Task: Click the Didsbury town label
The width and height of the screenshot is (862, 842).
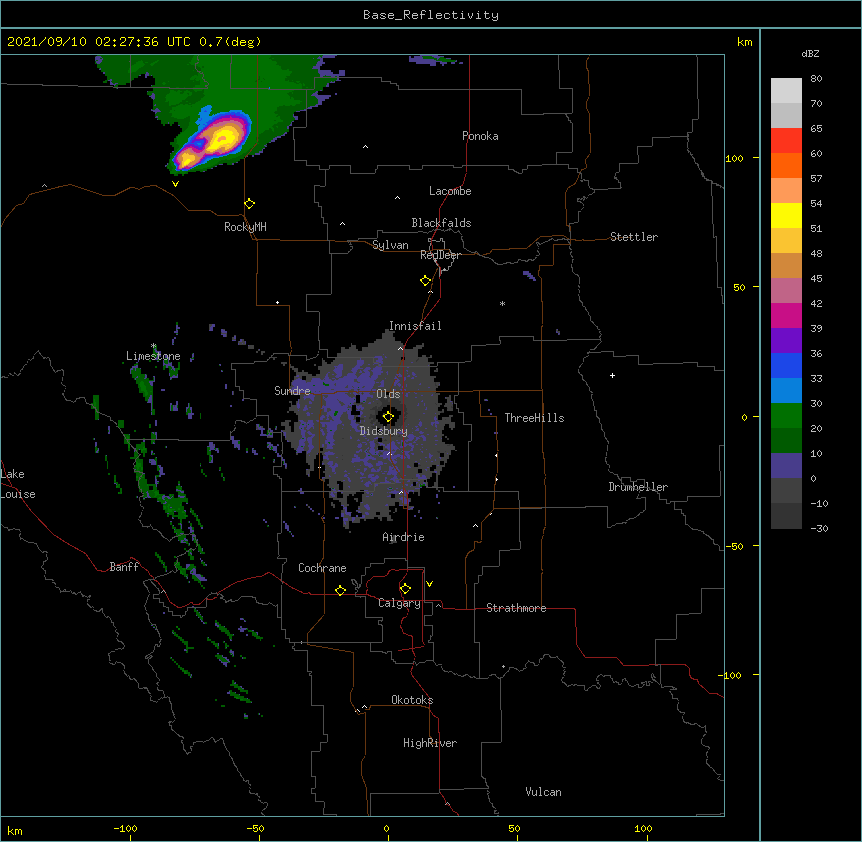Action: 384,431
